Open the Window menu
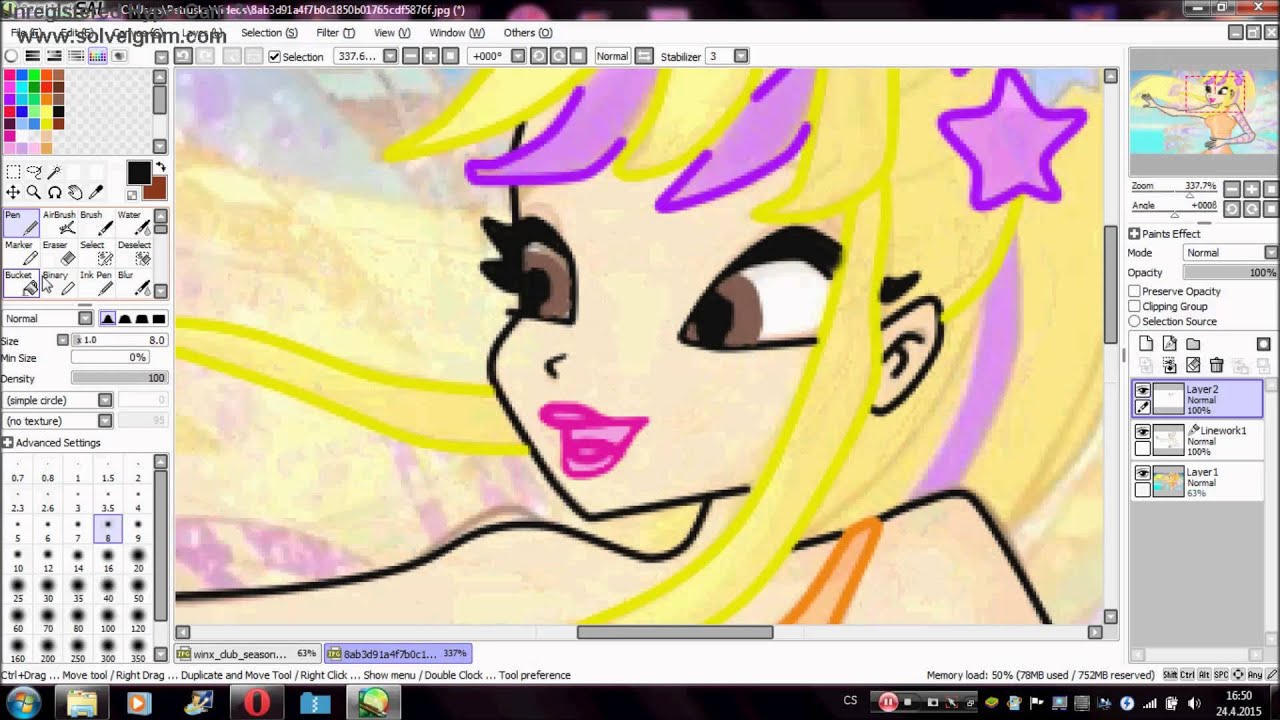Screen dimensions: 1280x720 tap(456, 33)
